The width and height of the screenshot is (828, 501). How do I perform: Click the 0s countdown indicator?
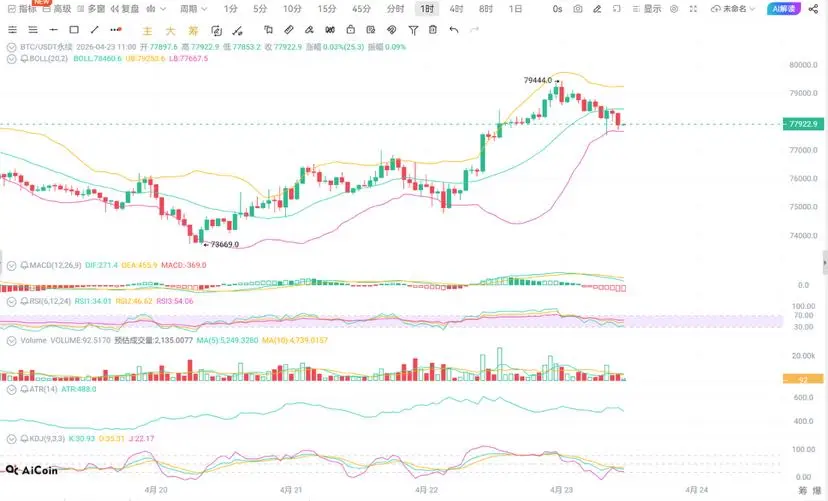[558, 9]
